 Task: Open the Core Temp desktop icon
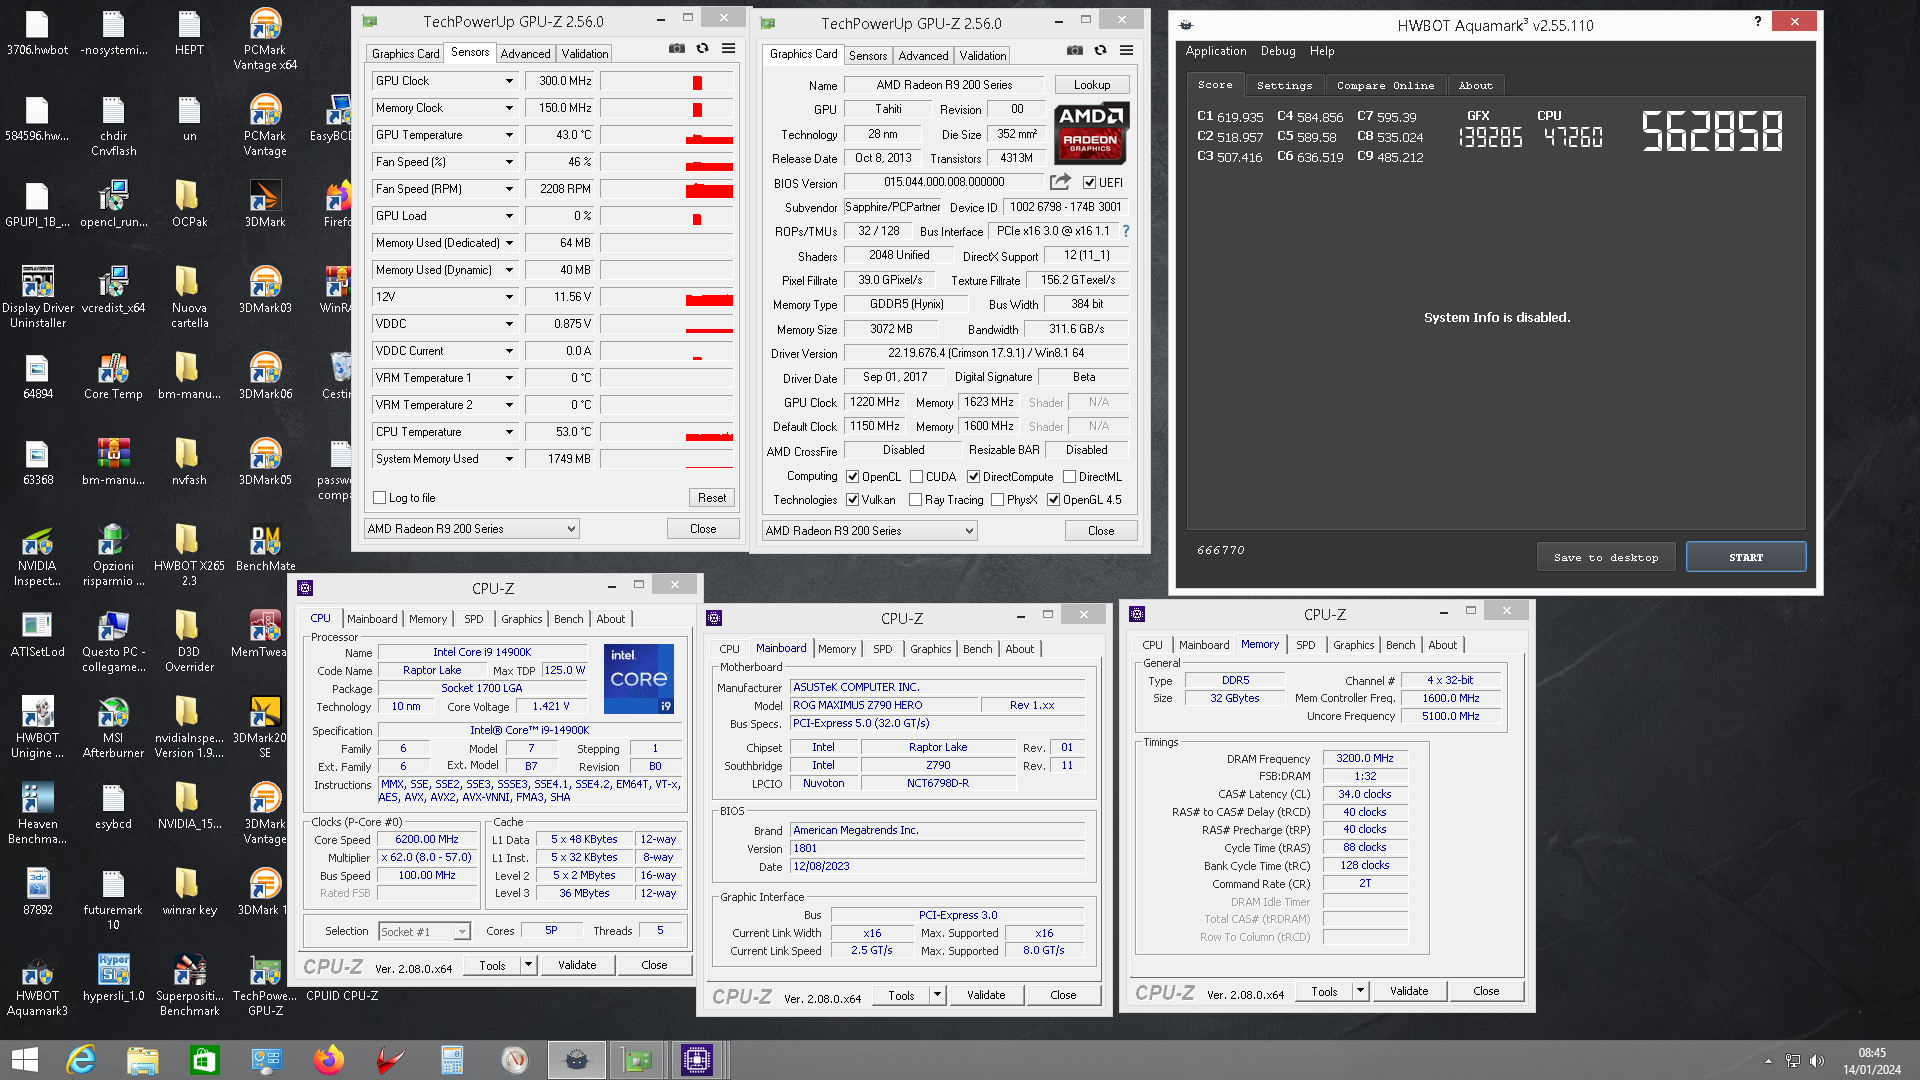coord(113,376)
